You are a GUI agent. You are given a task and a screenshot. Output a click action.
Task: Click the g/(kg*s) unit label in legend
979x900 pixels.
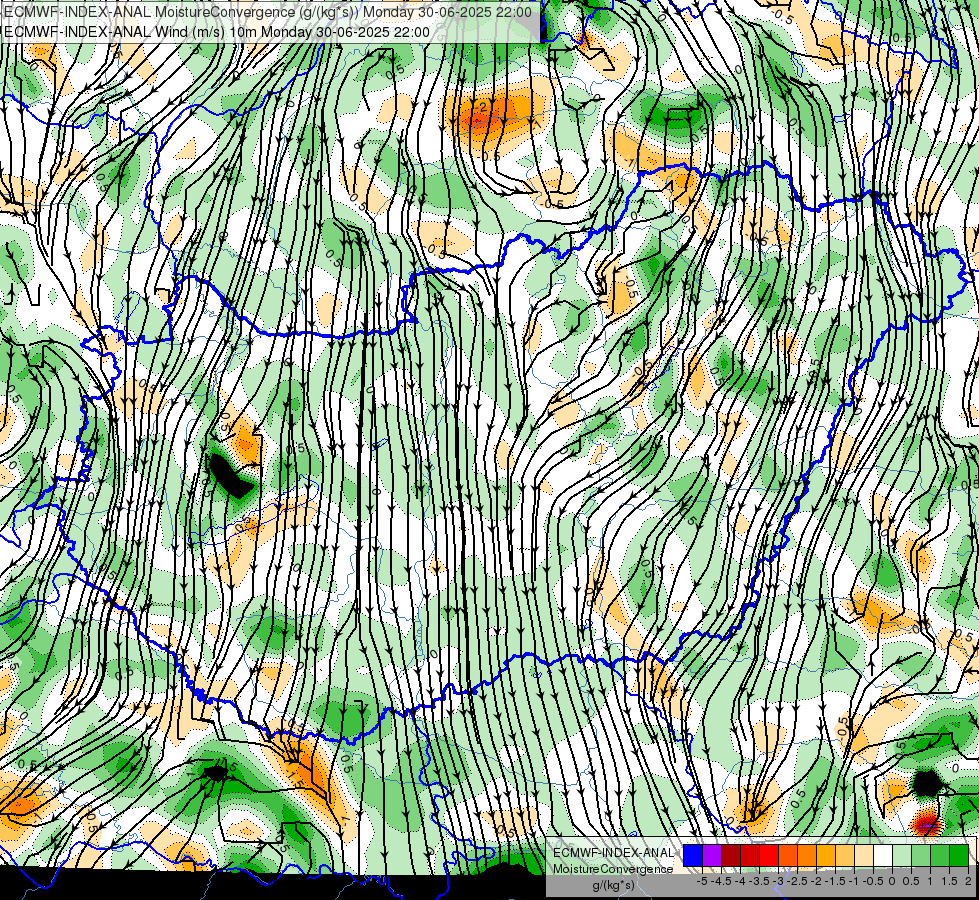point(613,885)
